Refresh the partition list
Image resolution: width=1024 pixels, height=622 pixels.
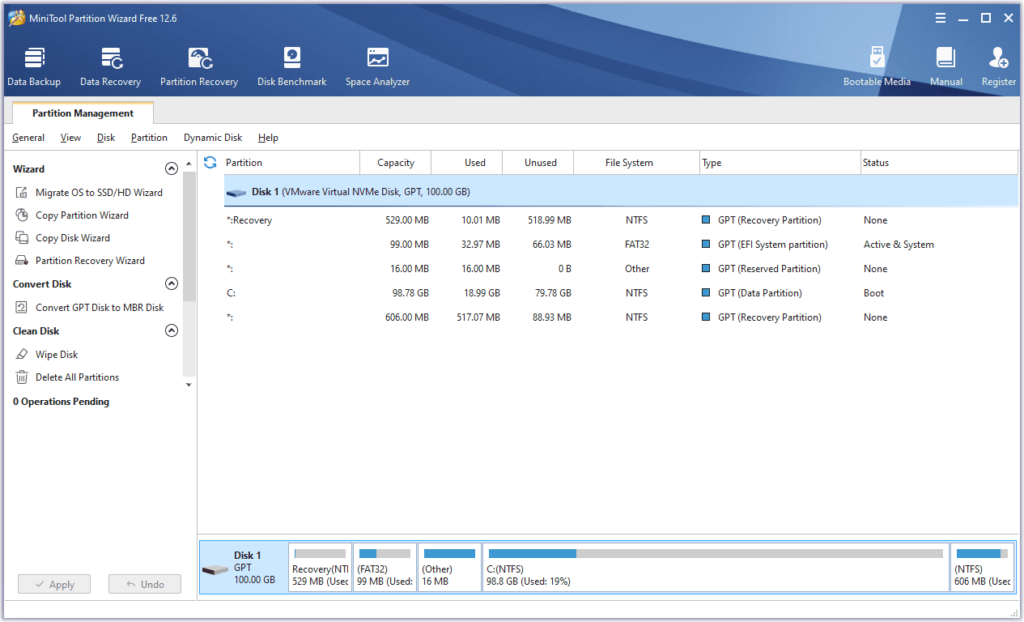tap(209, 161)
